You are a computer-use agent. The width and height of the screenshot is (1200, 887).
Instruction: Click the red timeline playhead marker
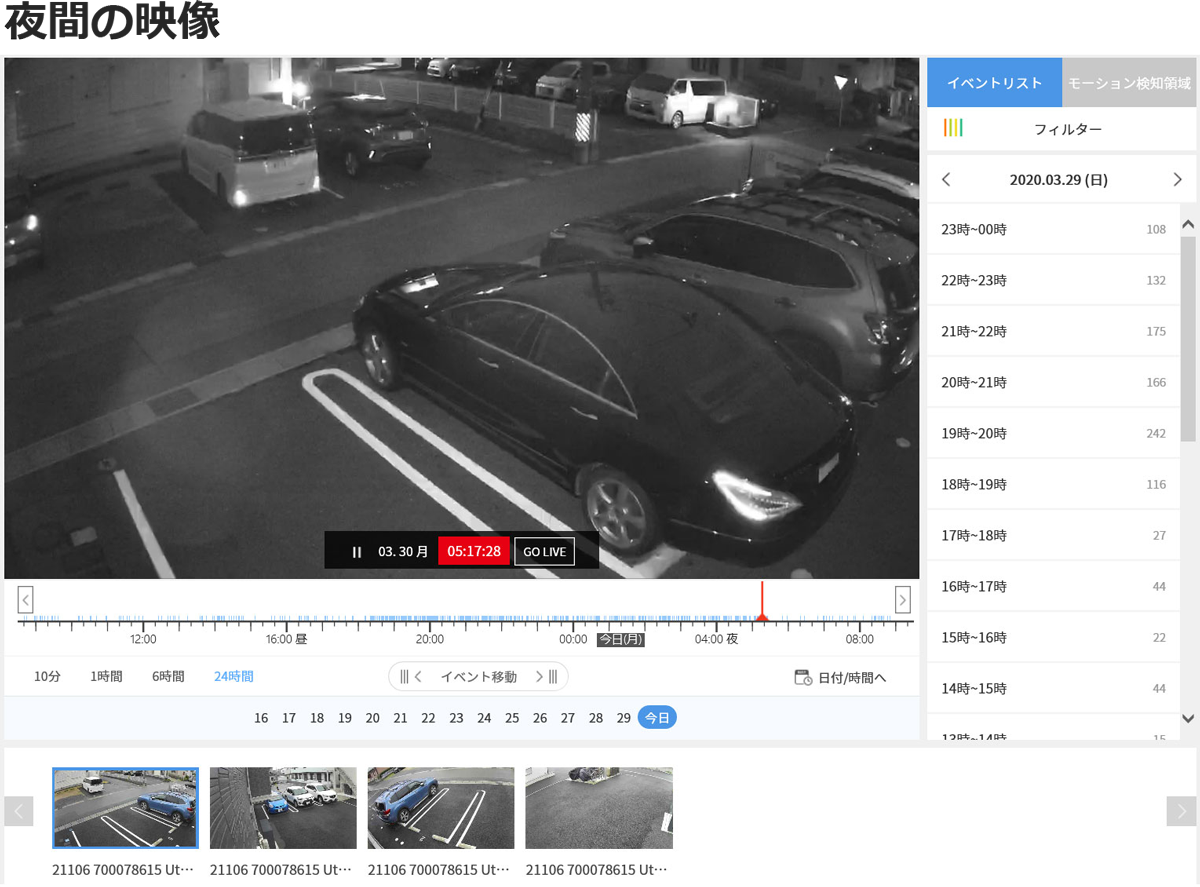click(762, 615)
